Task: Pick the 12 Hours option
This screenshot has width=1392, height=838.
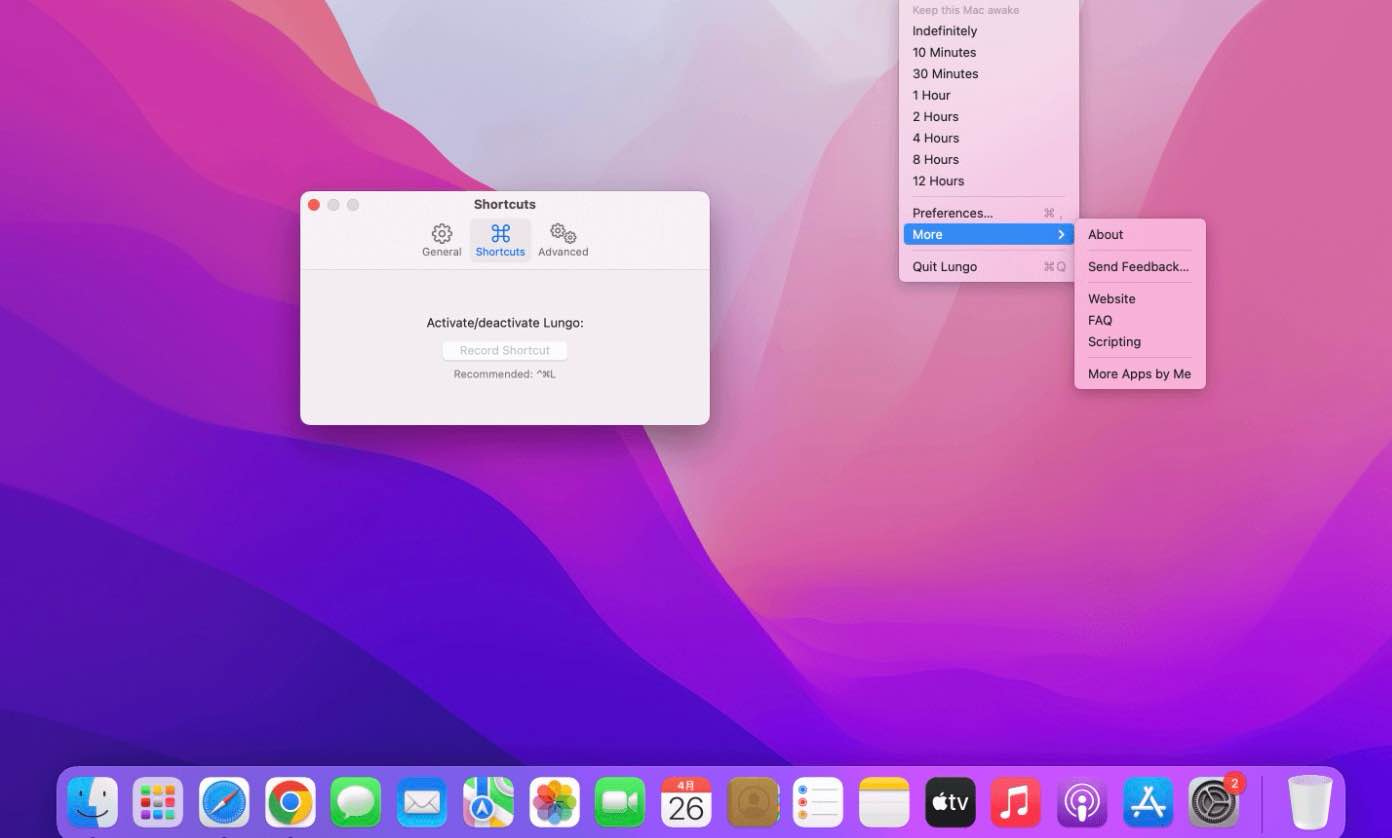Action: 938,181
